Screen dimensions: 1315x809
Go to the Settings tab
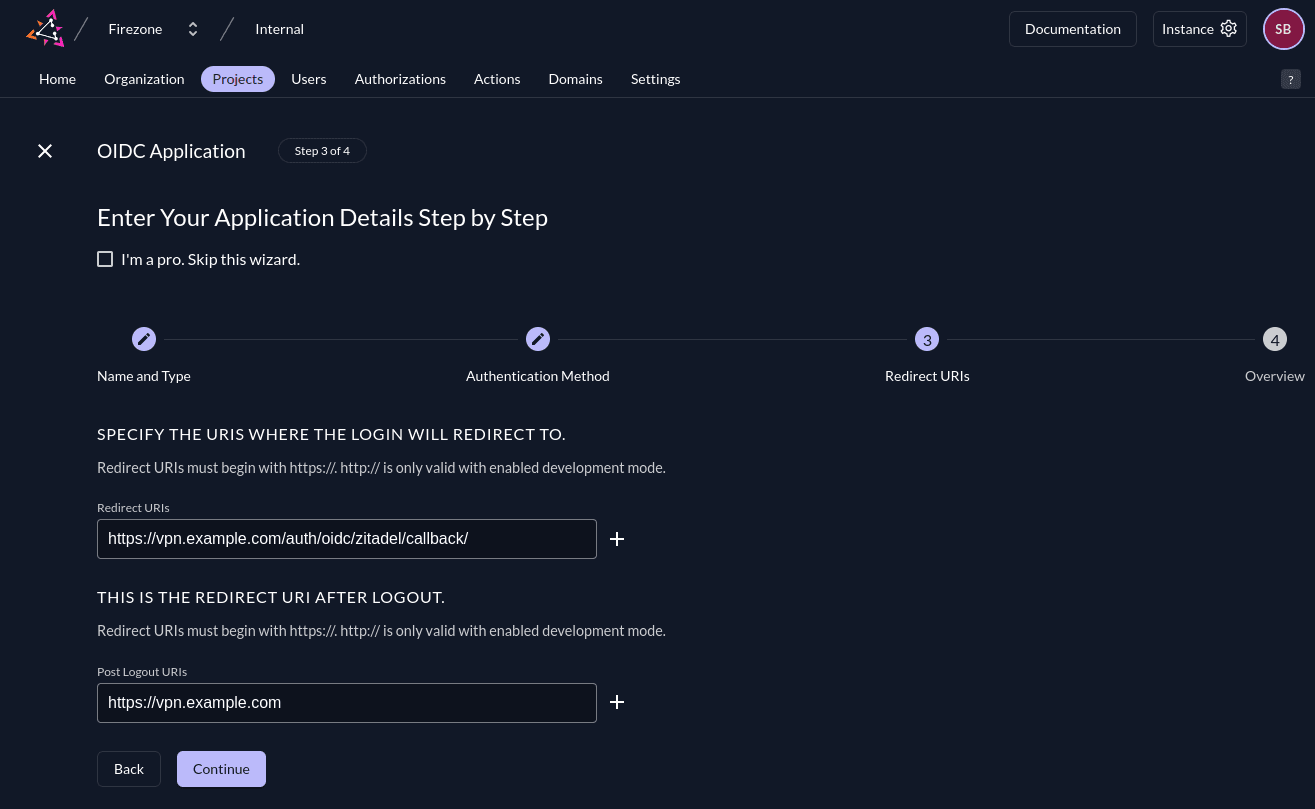[x=655, y=79]
